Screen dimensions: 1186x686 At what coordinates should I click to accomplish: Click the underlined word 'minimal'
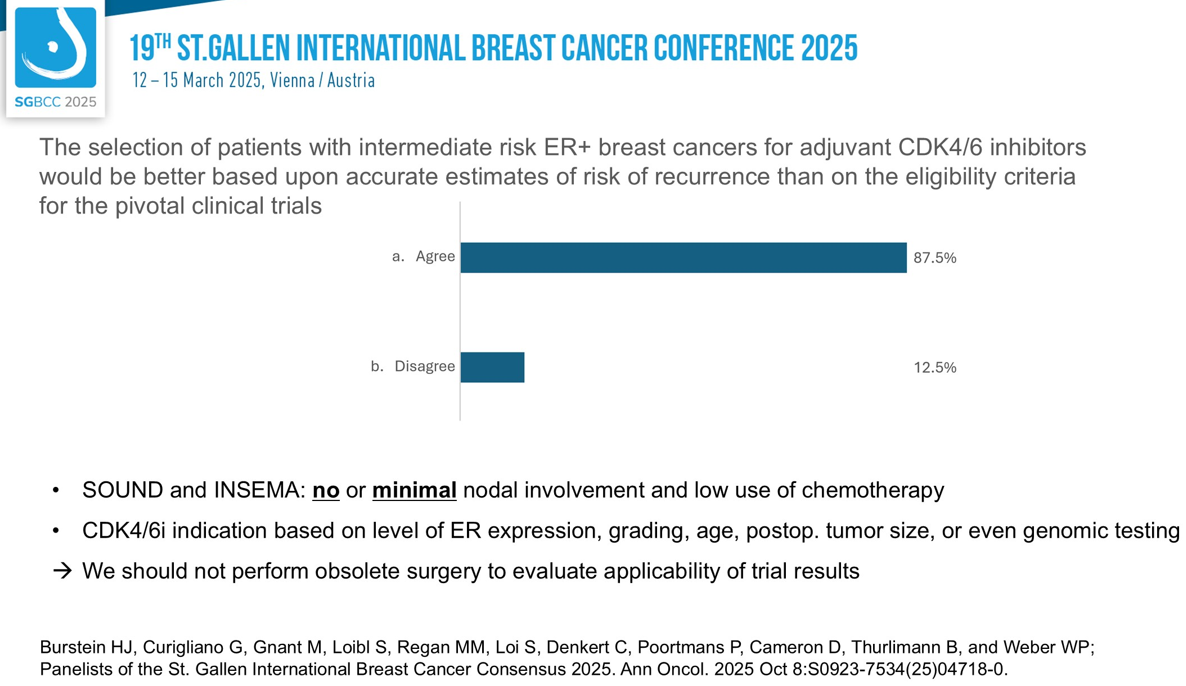coord(414,491)
